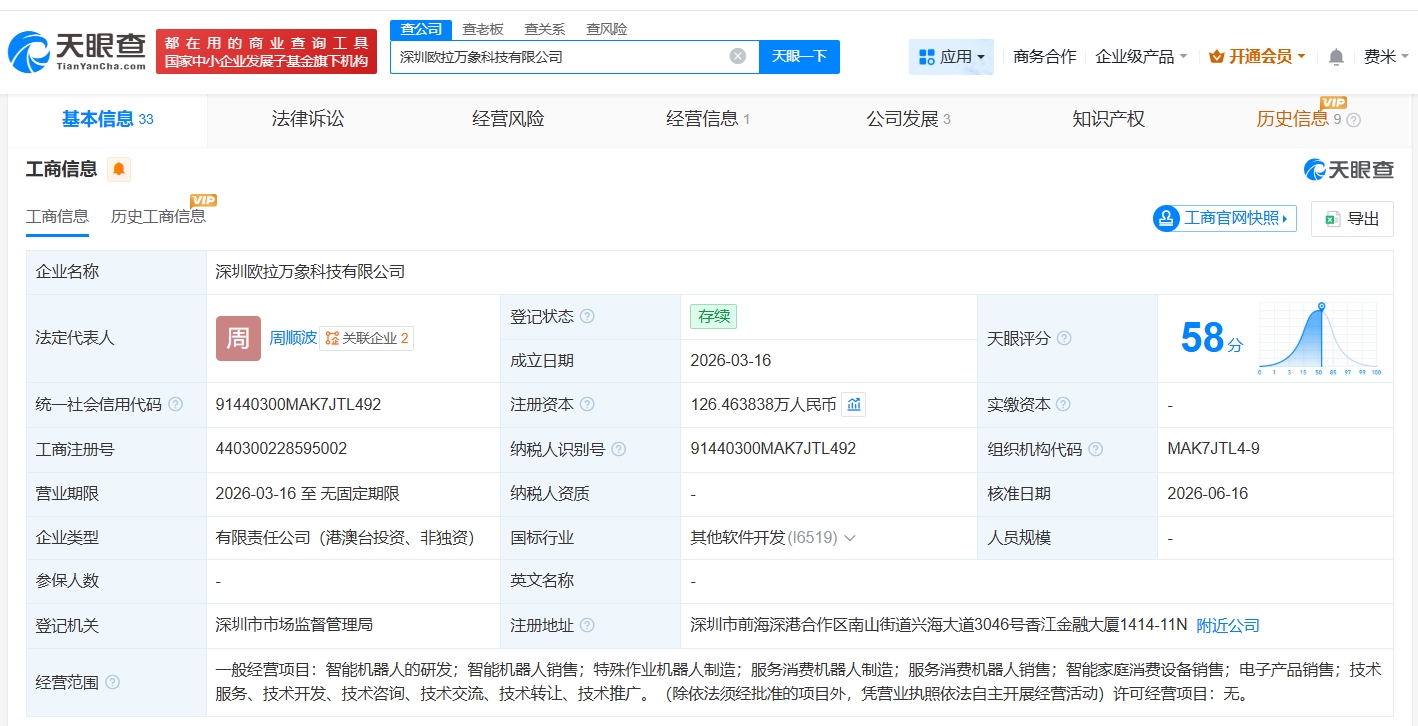Select the 查公司 search tab
1418x726 pixels.
point(421,29)
